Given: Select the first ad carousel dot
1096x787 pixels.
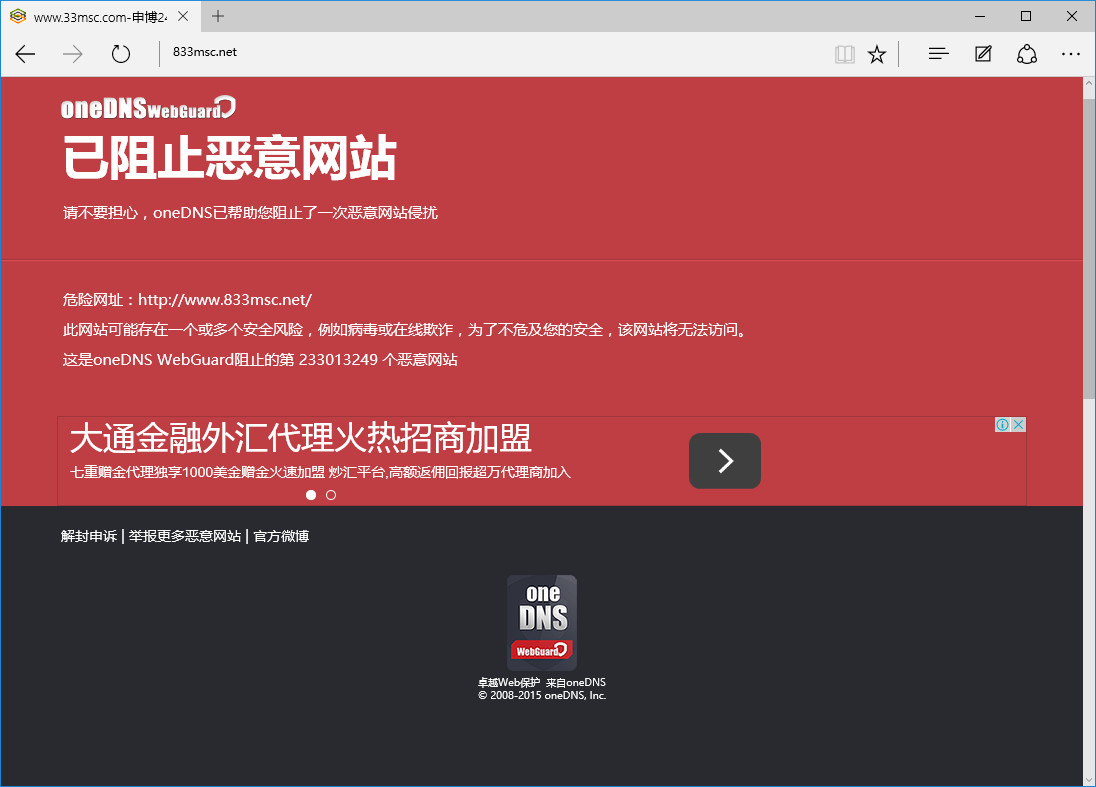Looking at the screenshot, I should click(311, 495).
